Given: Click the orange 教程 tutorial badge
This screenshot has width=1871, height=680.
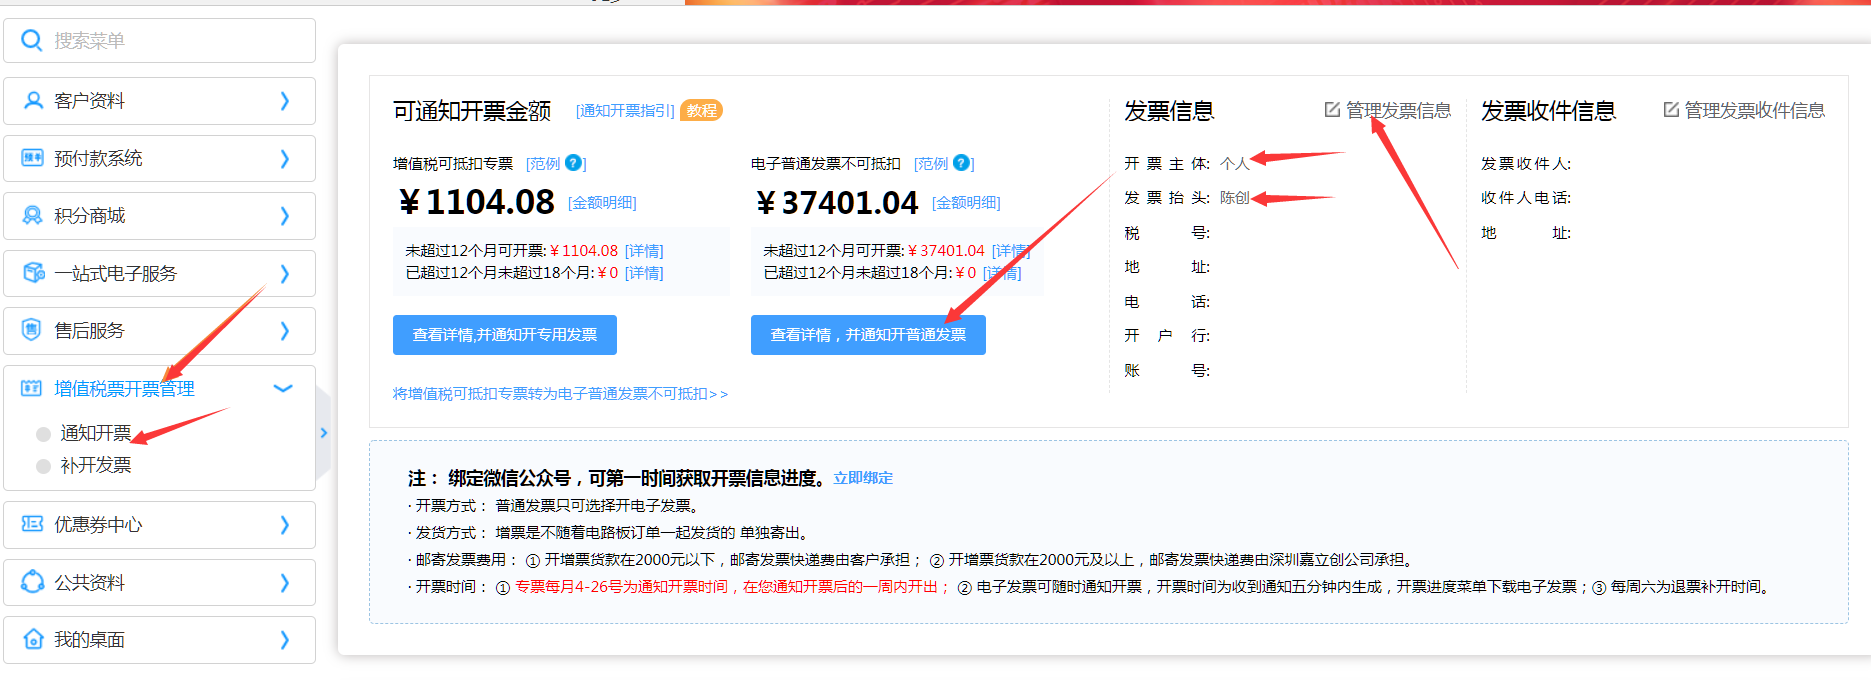Looking at the screenshot, I should pos(701,111).
